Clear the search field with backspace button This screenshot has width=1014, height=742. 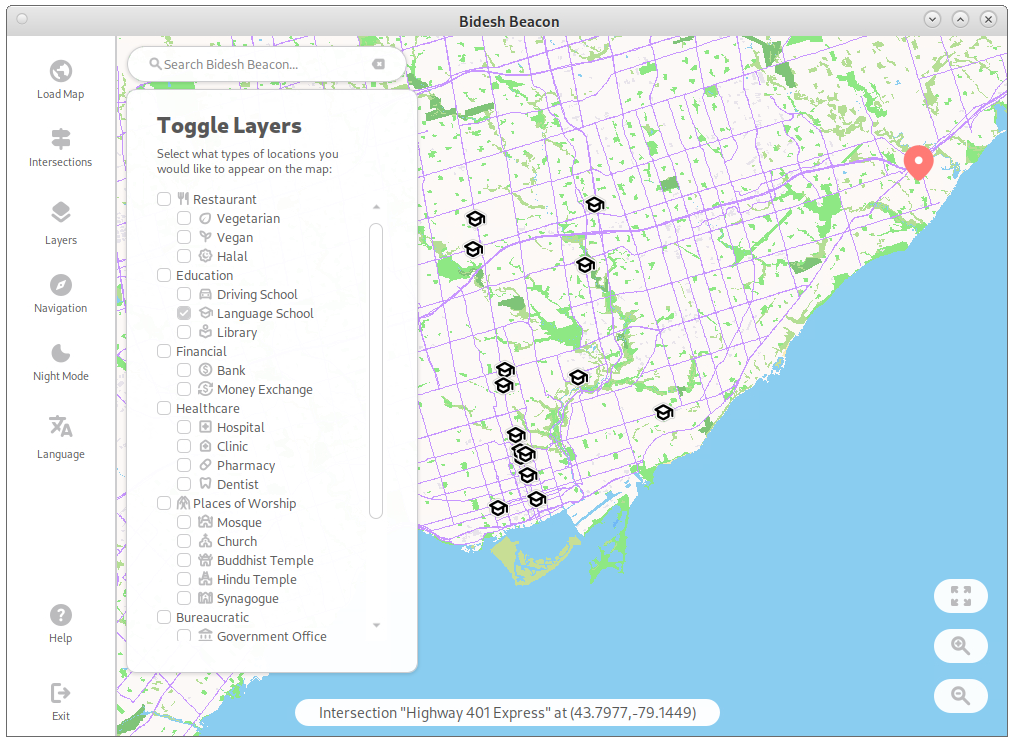[x=378, y=64]
